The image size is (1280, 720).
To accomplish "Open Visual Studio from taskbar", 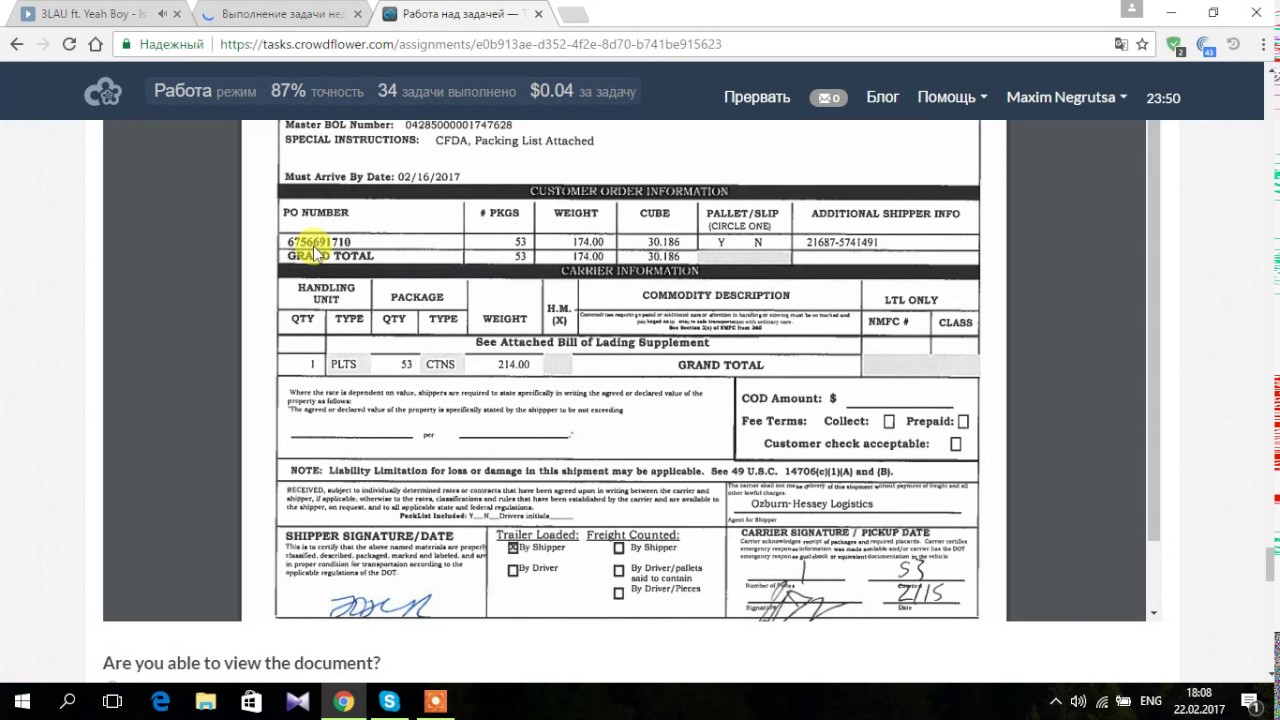I will (x=297, y=701).
